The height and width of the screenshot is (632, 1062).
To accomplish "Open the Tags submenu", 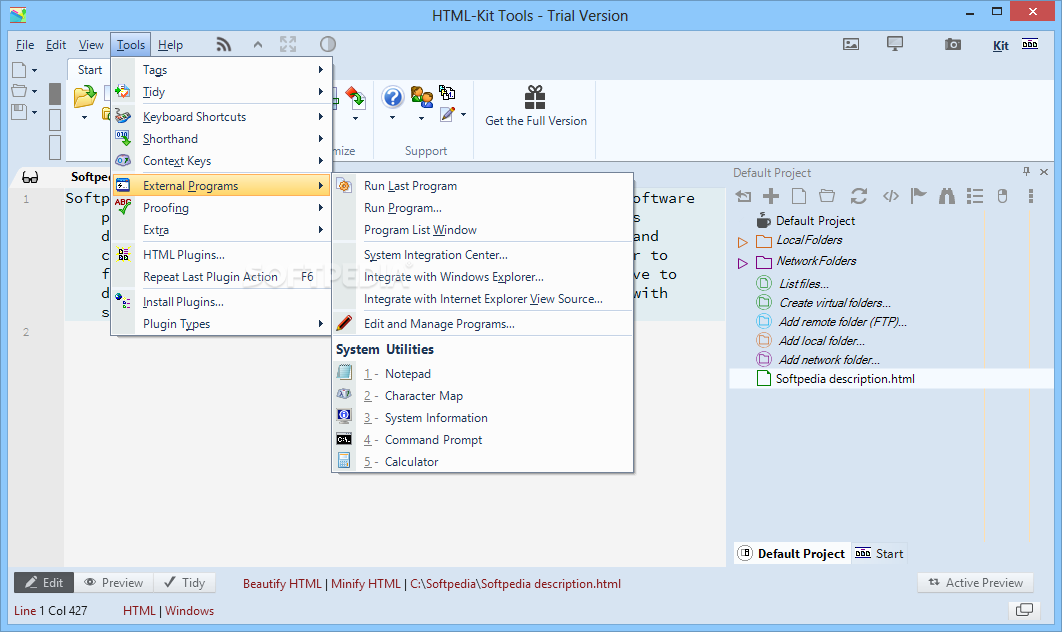I will click(222, 70).
